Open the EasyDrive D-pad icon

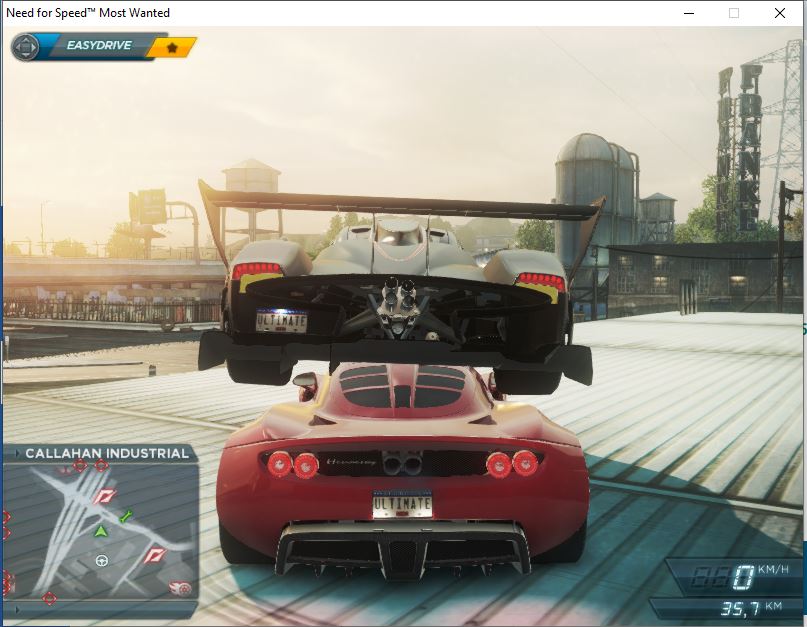point(25,47)
